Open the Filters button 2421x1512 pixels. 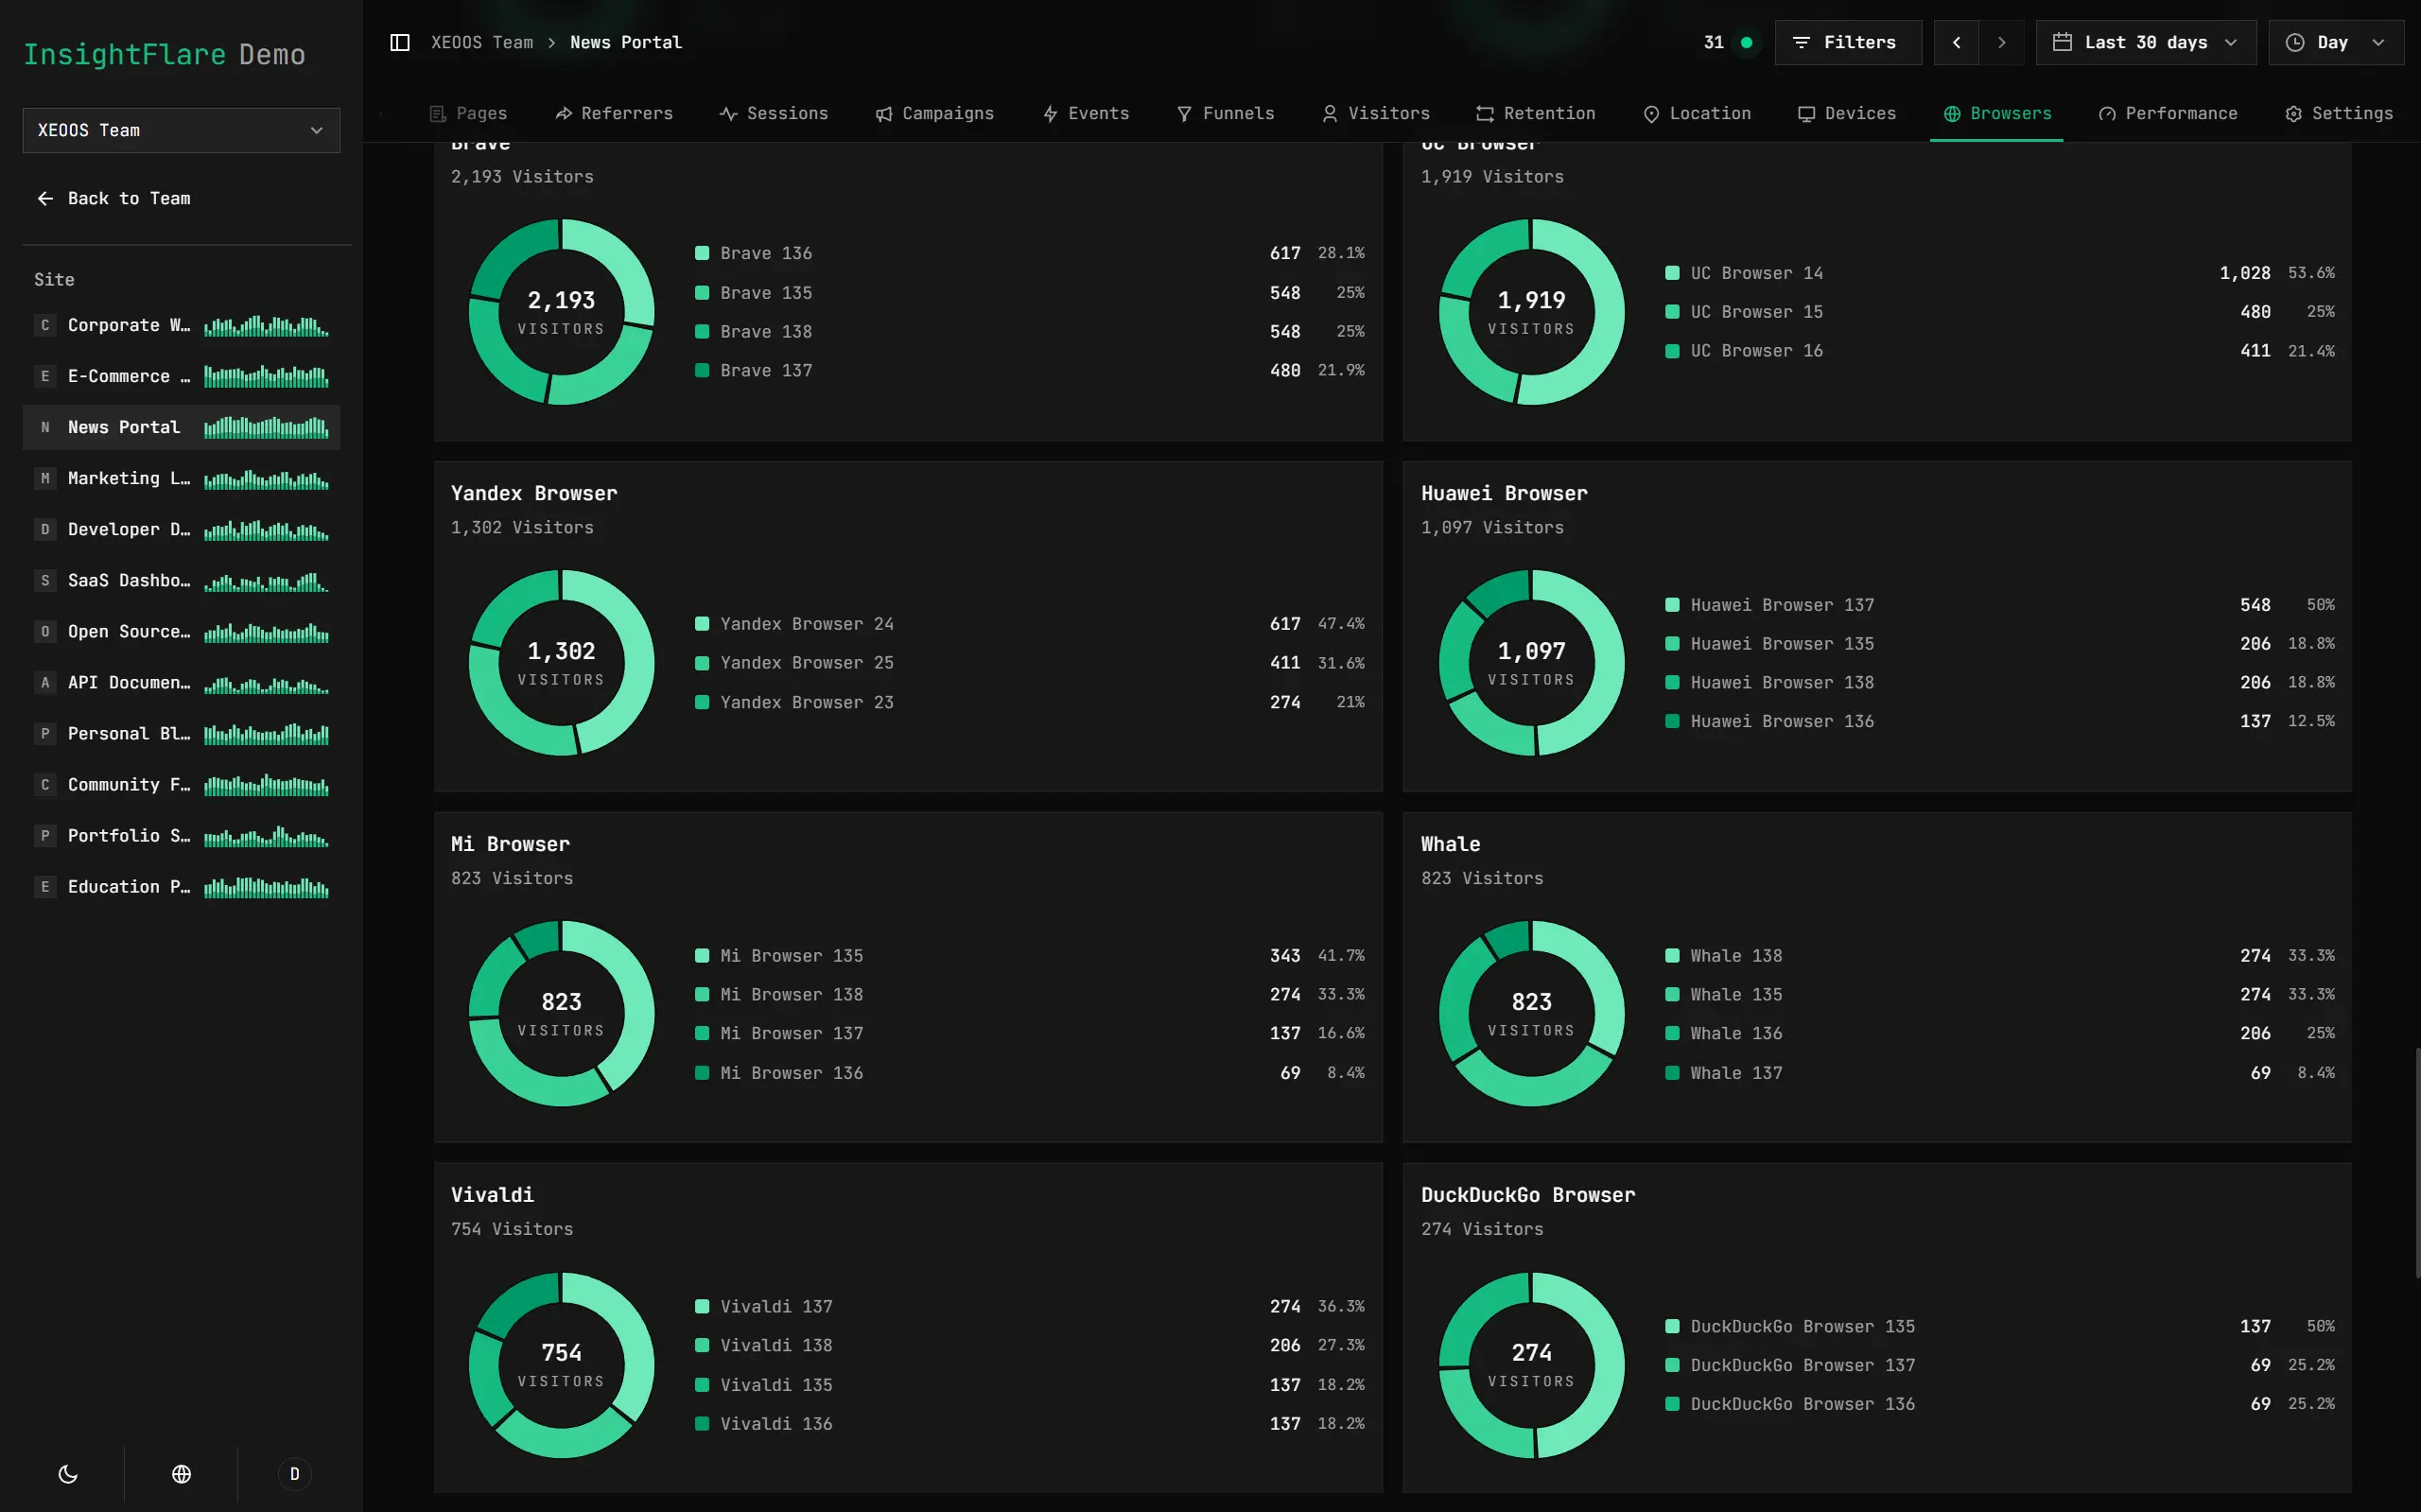click(x=1848, y=42)
